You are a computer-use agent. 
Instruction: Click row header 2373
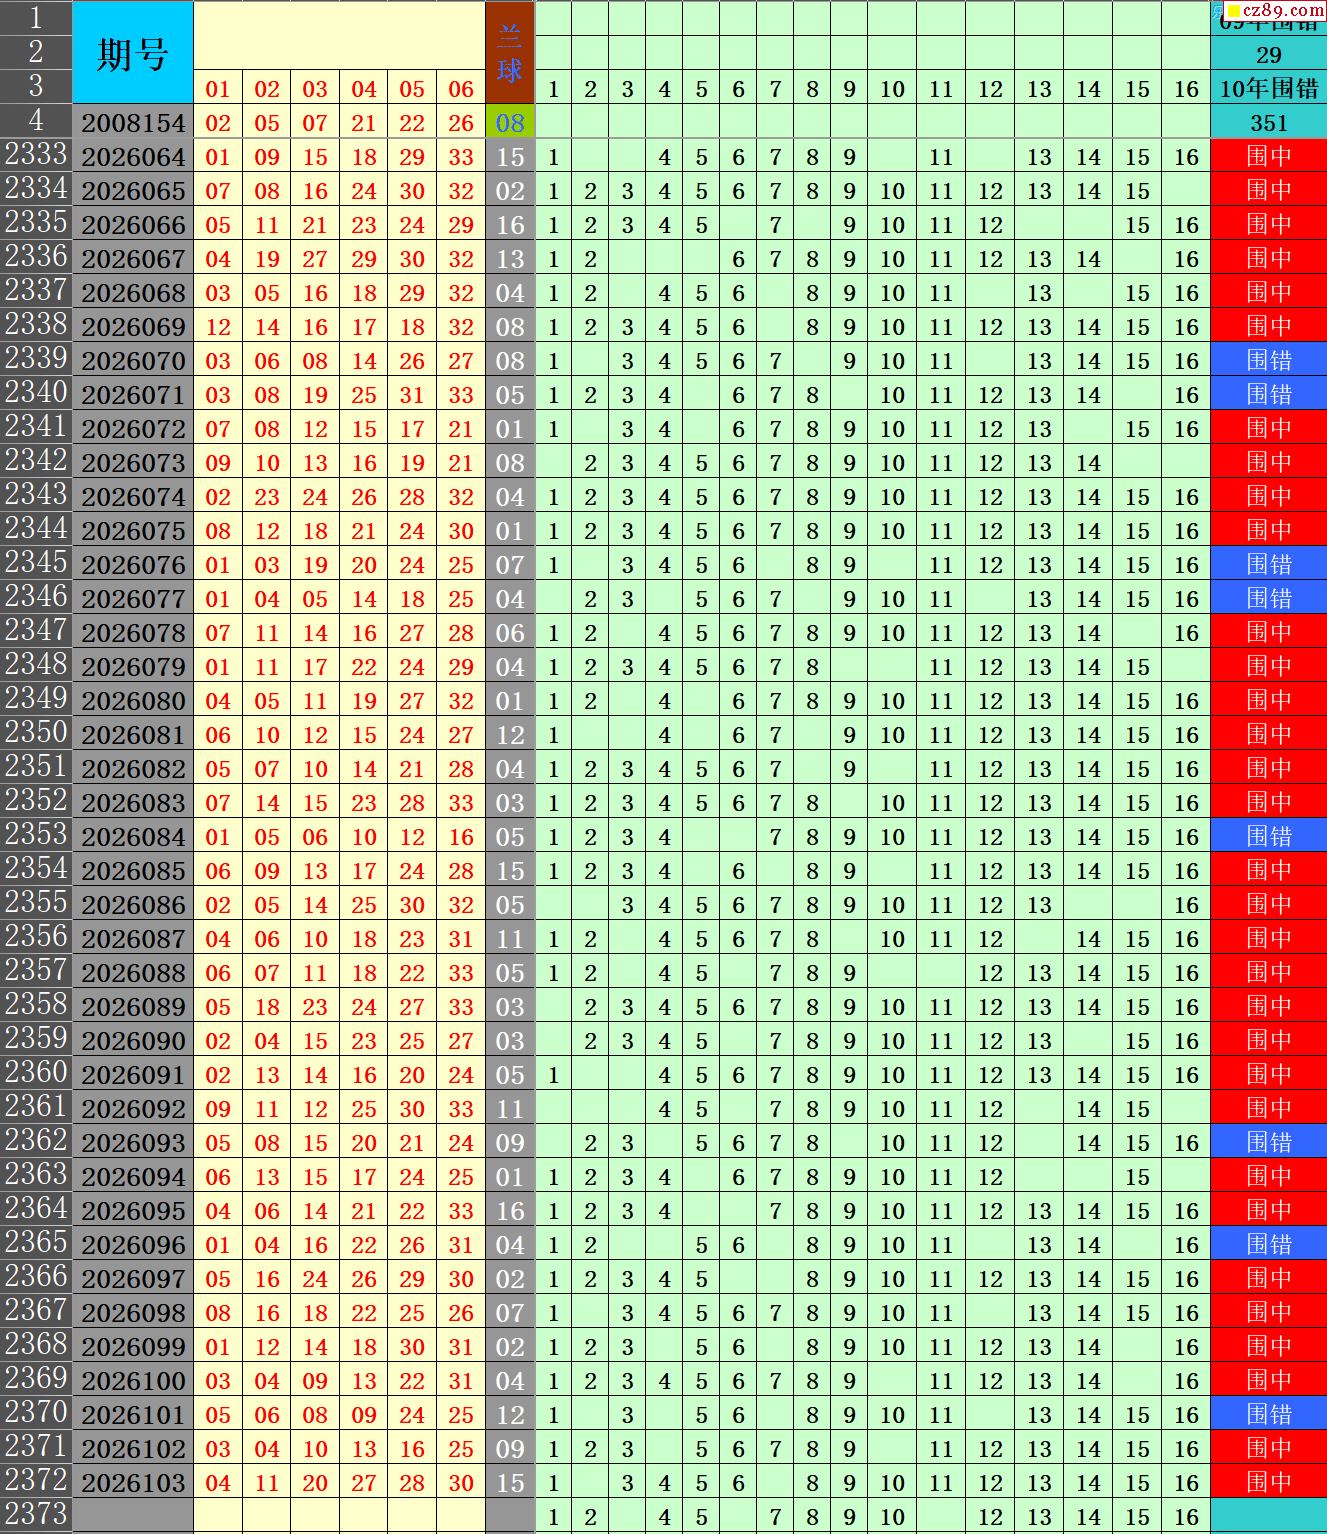[x=36, y=1515]
